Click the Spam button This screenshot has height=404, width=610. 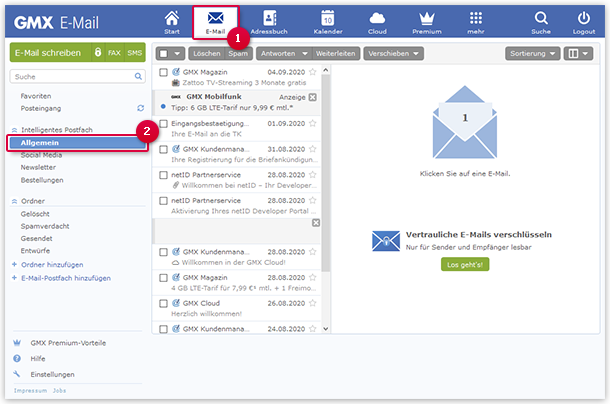[238, 54]
